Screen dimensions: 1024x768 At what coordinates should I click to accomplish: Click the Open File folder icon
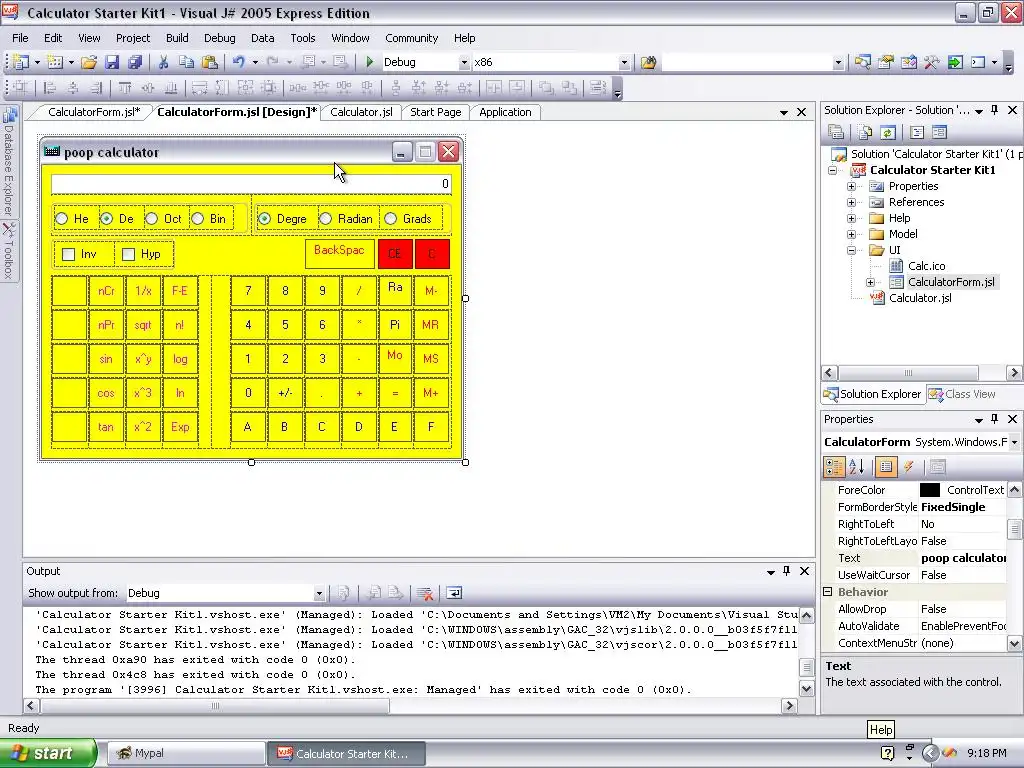click(89, 62)
